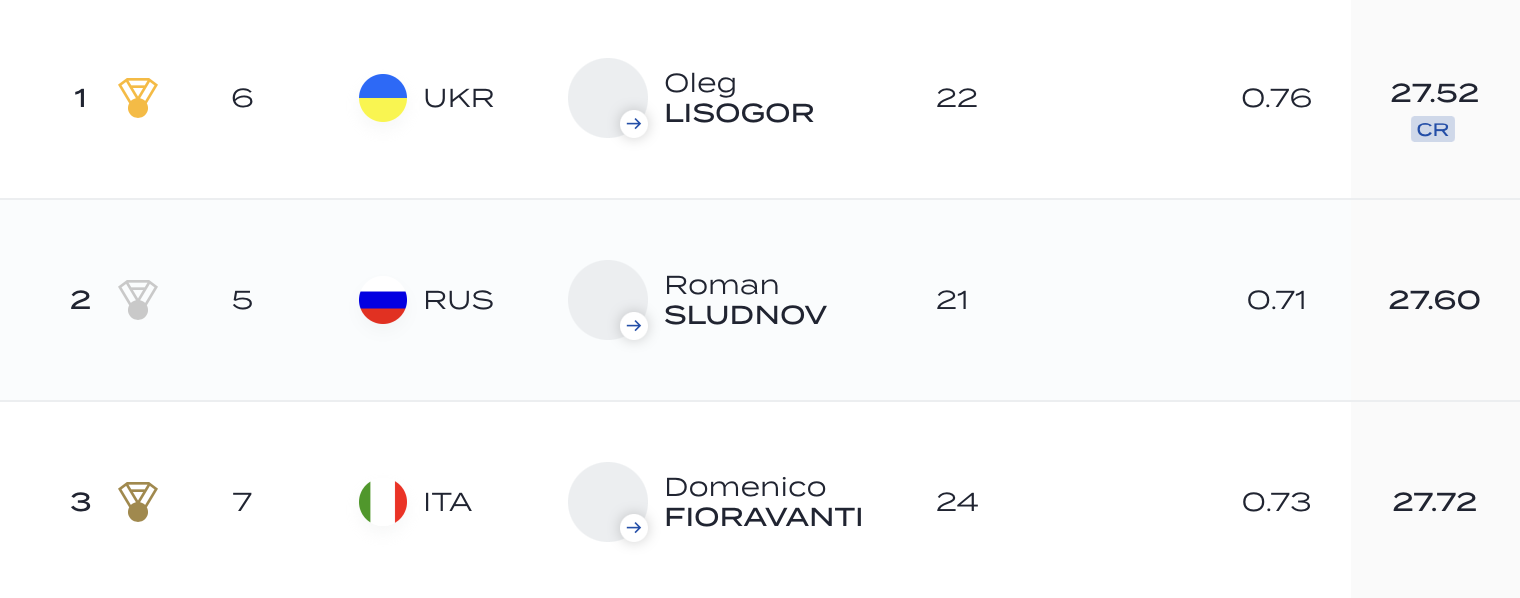The width and height of the screenshot is (1520, 598).
Task: Click the silver medal icon
Action: click(138, 300)
